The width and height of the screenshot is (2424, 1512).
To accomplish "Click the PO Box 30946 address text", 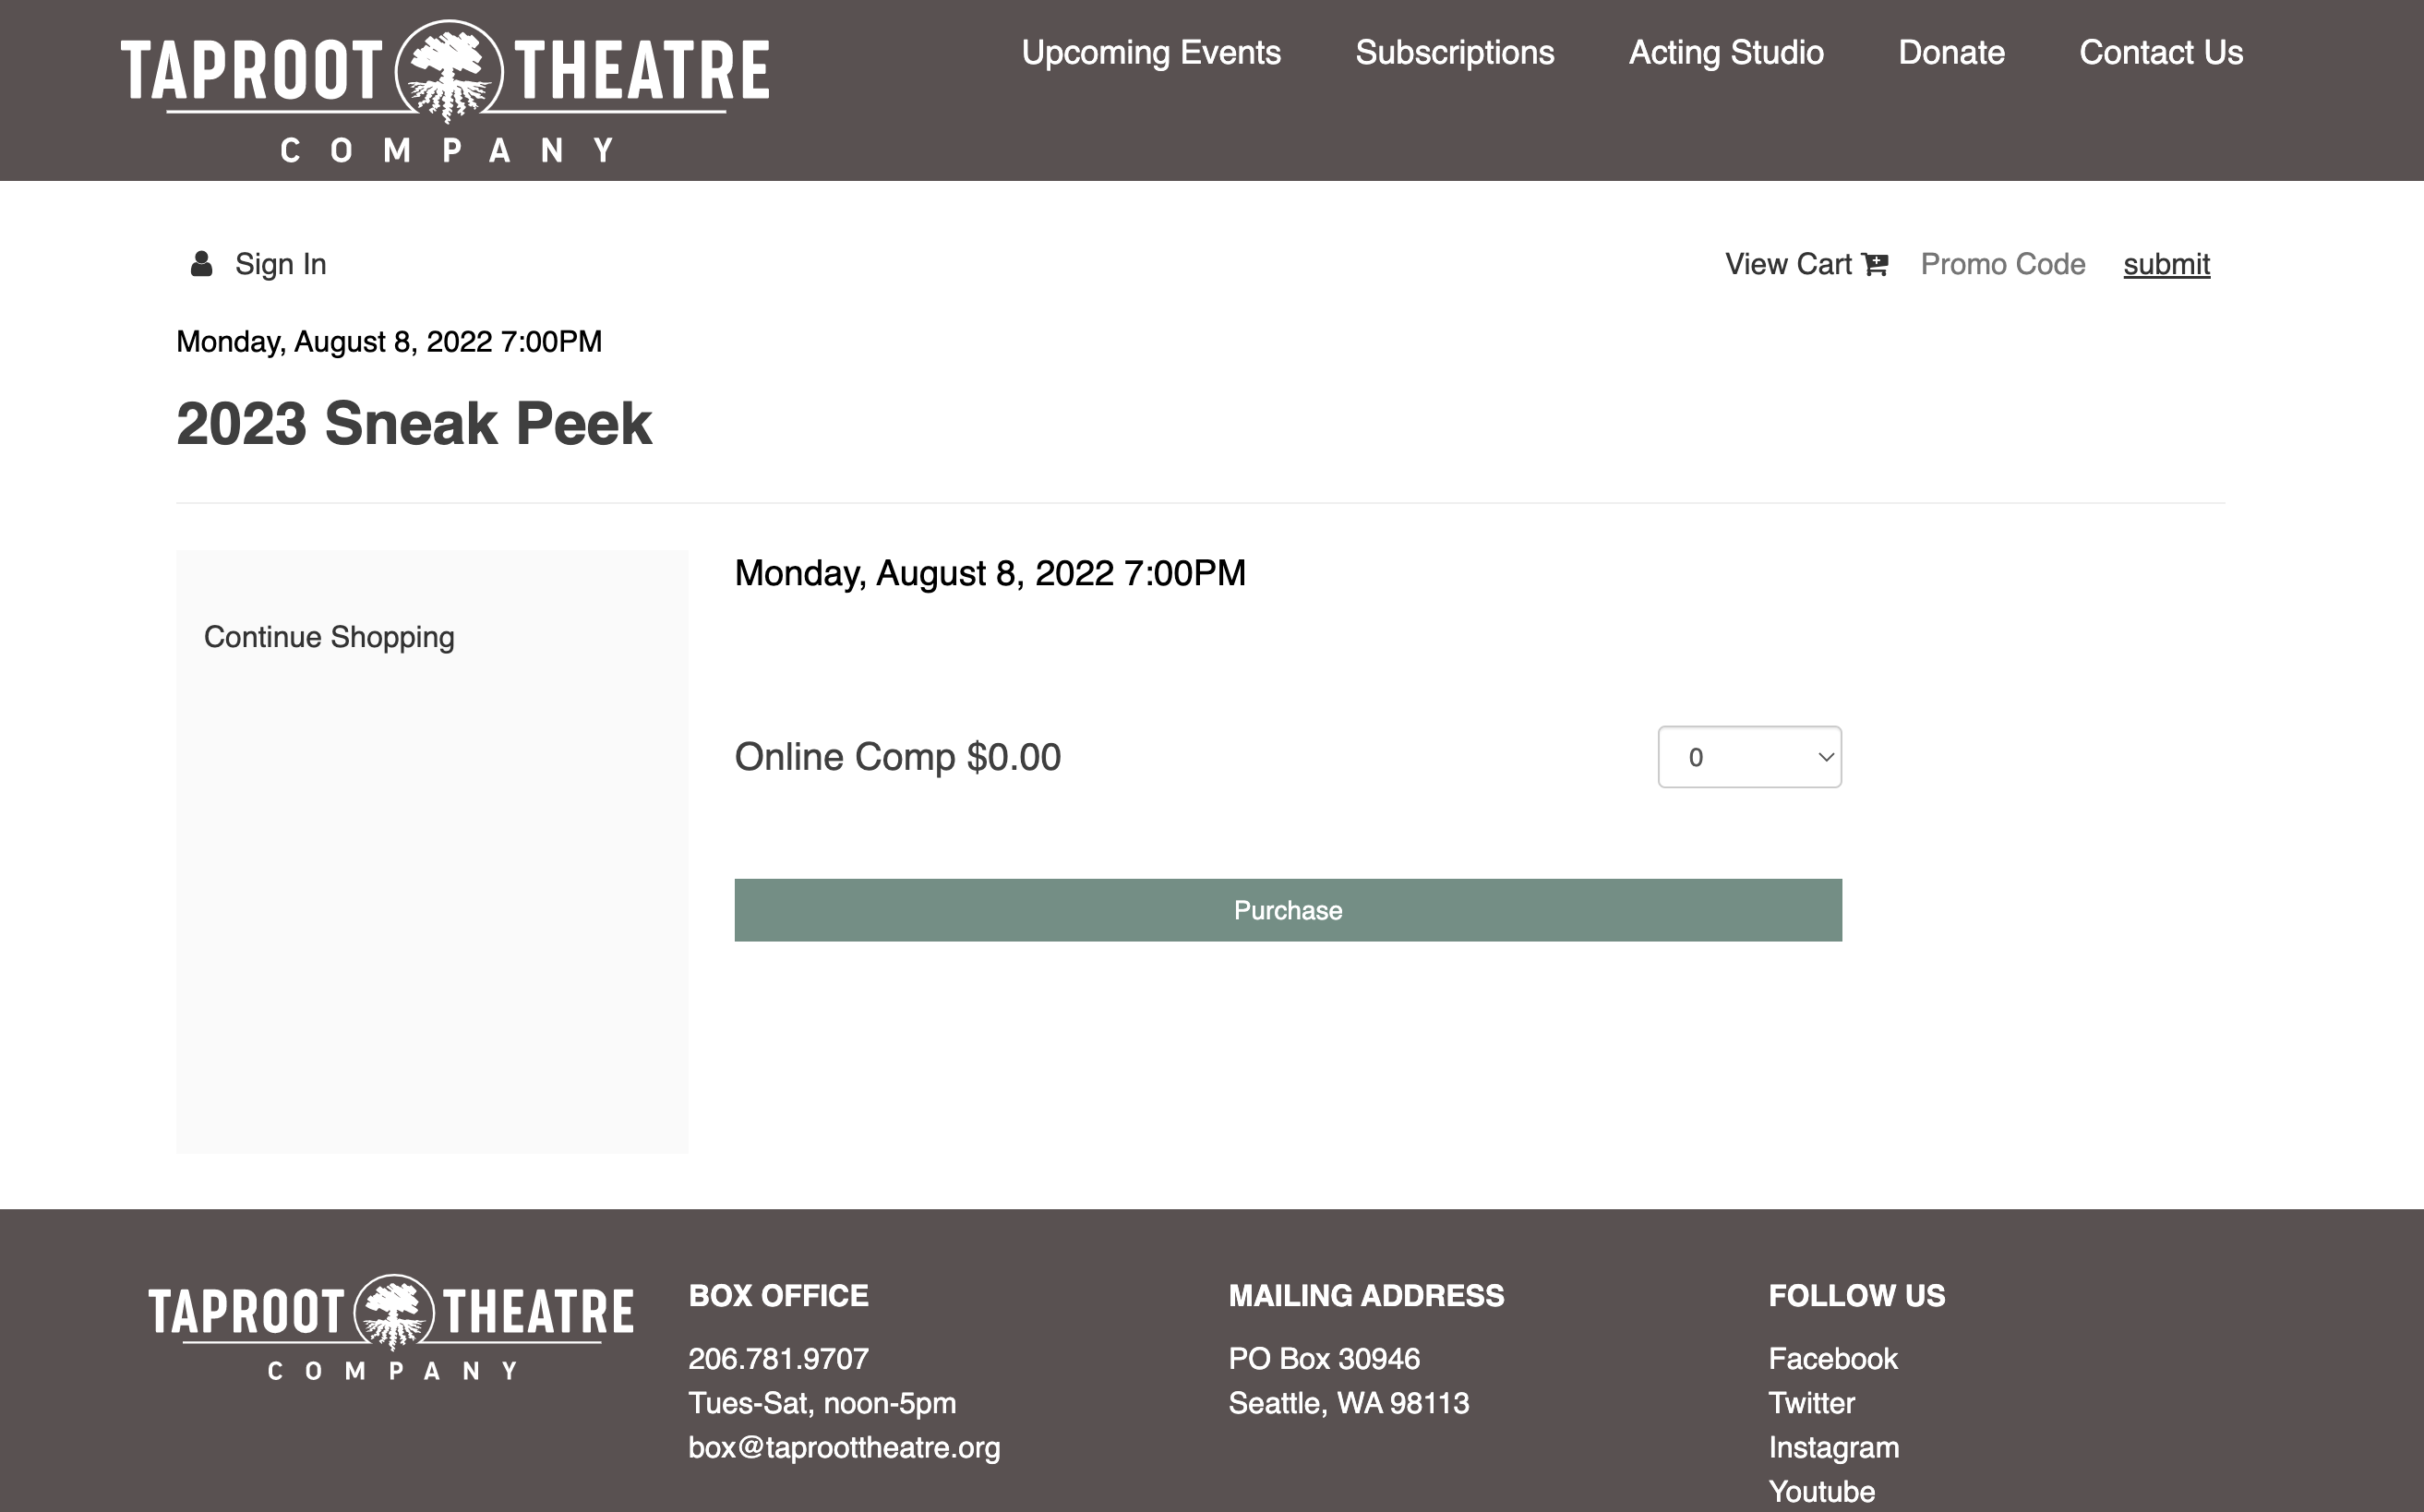I will [x=1324, y=1358].
